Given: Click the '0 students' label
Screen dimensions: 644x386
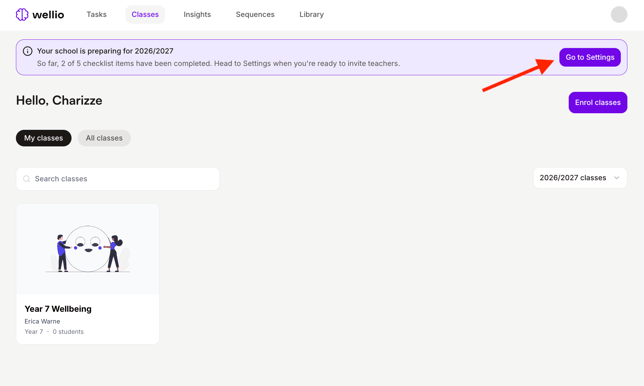Looking at the screenshot, I should coord(68,332).
